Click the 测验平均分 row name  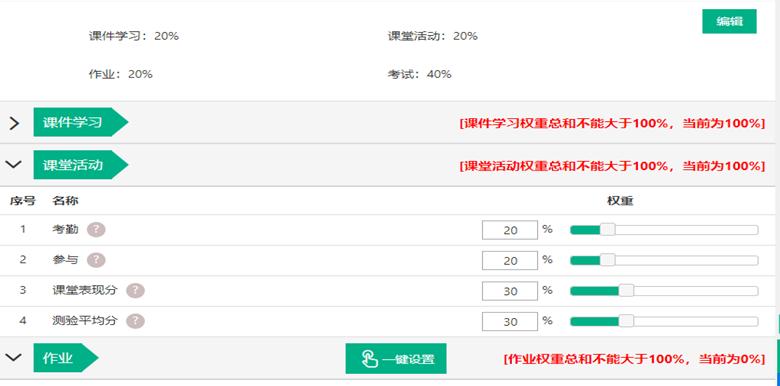[85, 321]
